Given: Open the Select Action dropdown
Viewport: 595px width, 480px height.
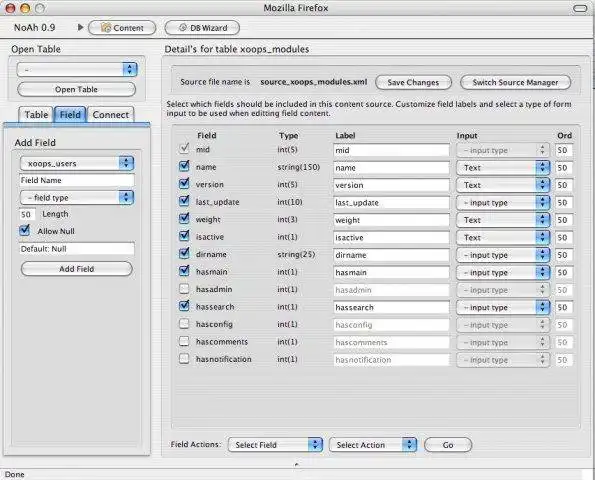Looking at the screenshot, I should (x=373, y=445).
